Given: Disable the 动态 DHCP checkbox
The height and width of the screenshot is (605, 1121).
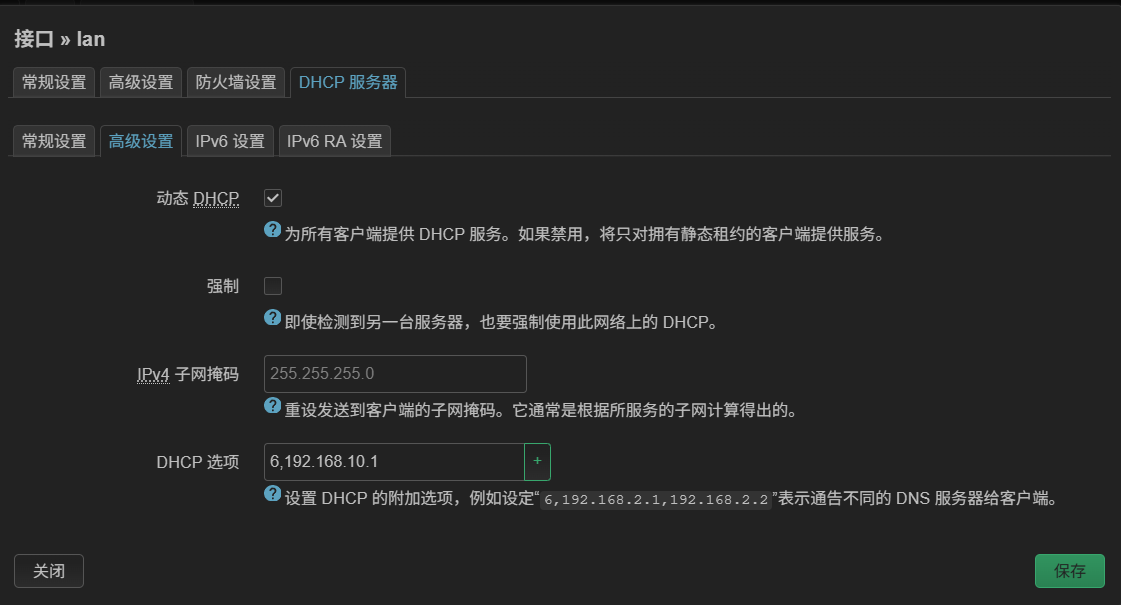Looking at the screenshot, I should (273, 198).
